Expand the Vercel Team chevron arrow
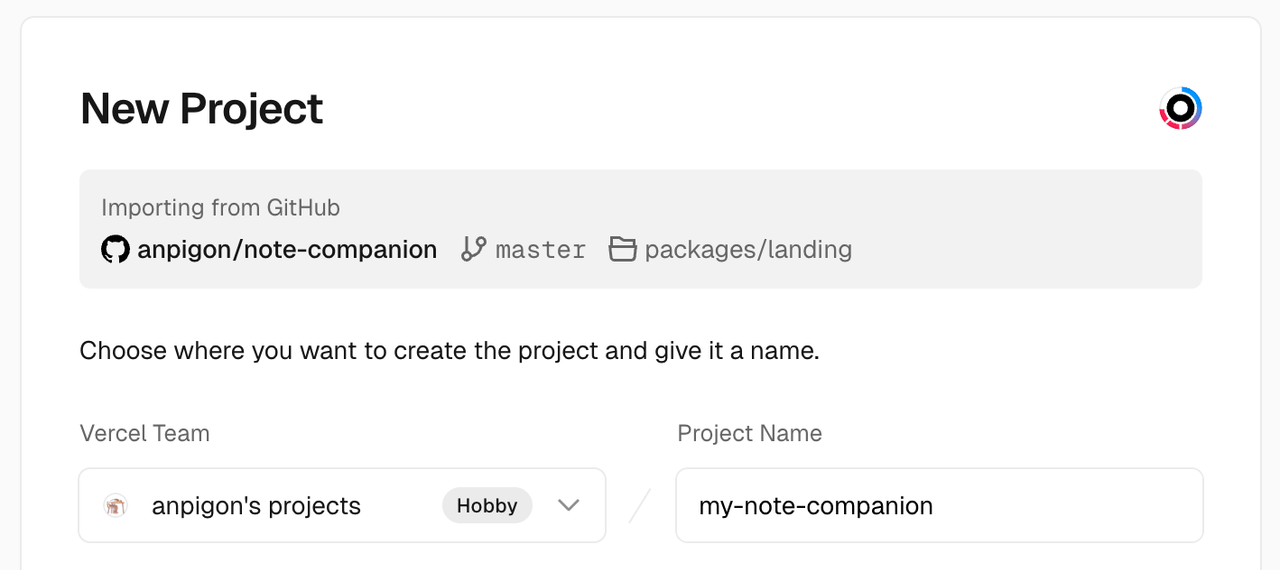The image size is (1280, 570). pyautogui.click(x=568, y=506)
